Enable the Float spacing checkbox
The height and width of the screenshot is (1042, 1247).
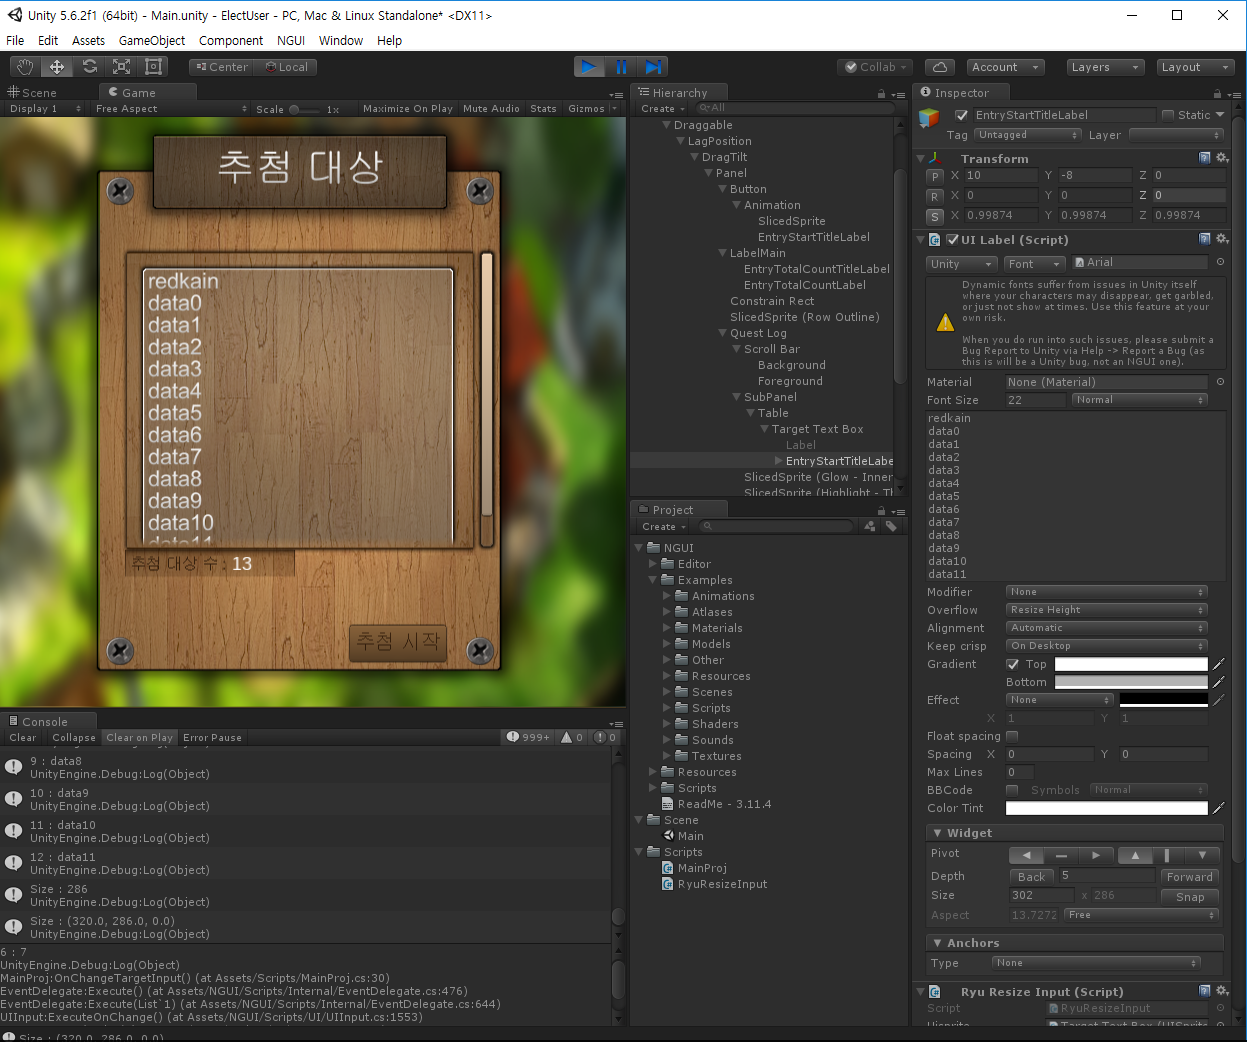pos(1012,736)
